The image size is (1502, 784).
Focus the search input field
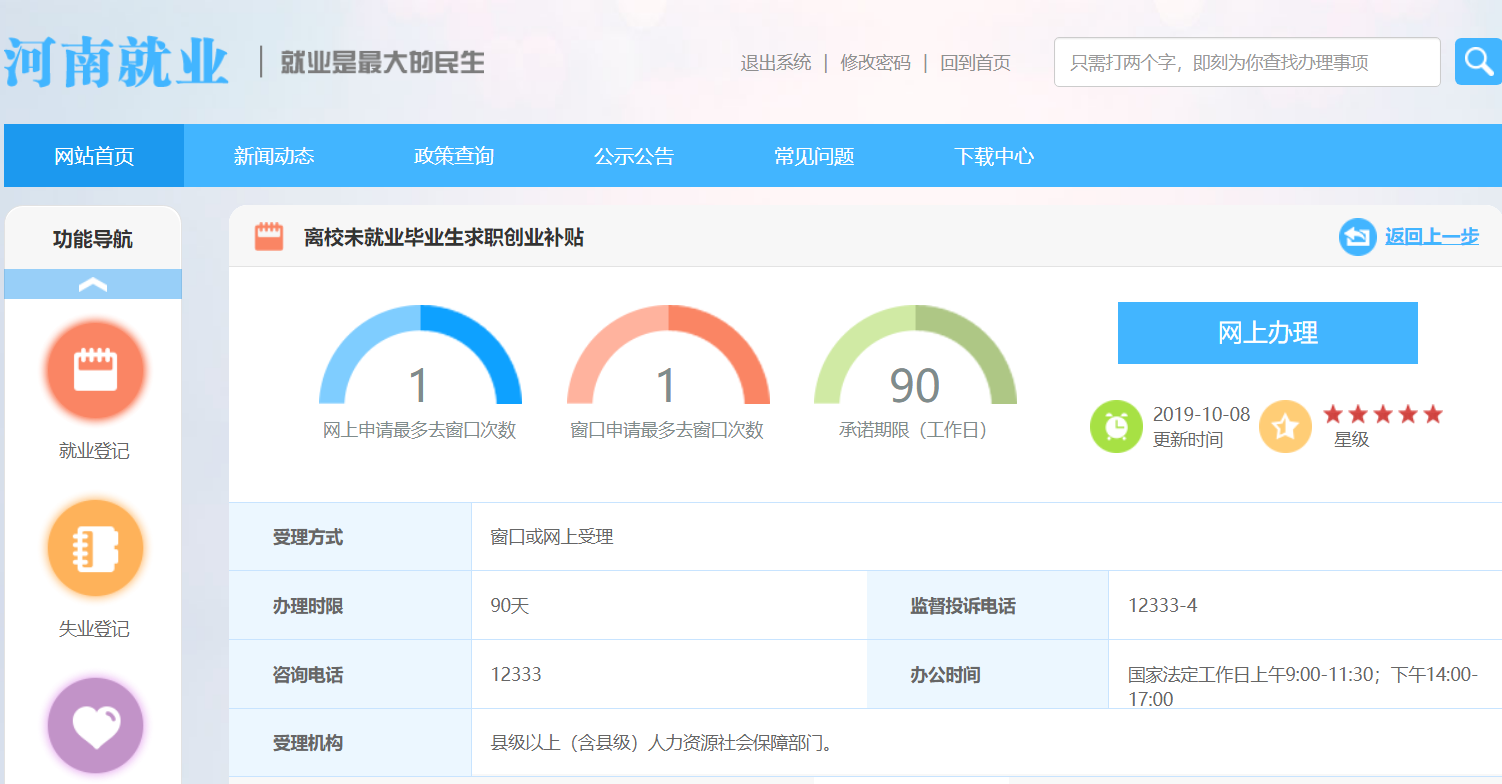(1246, 63)
